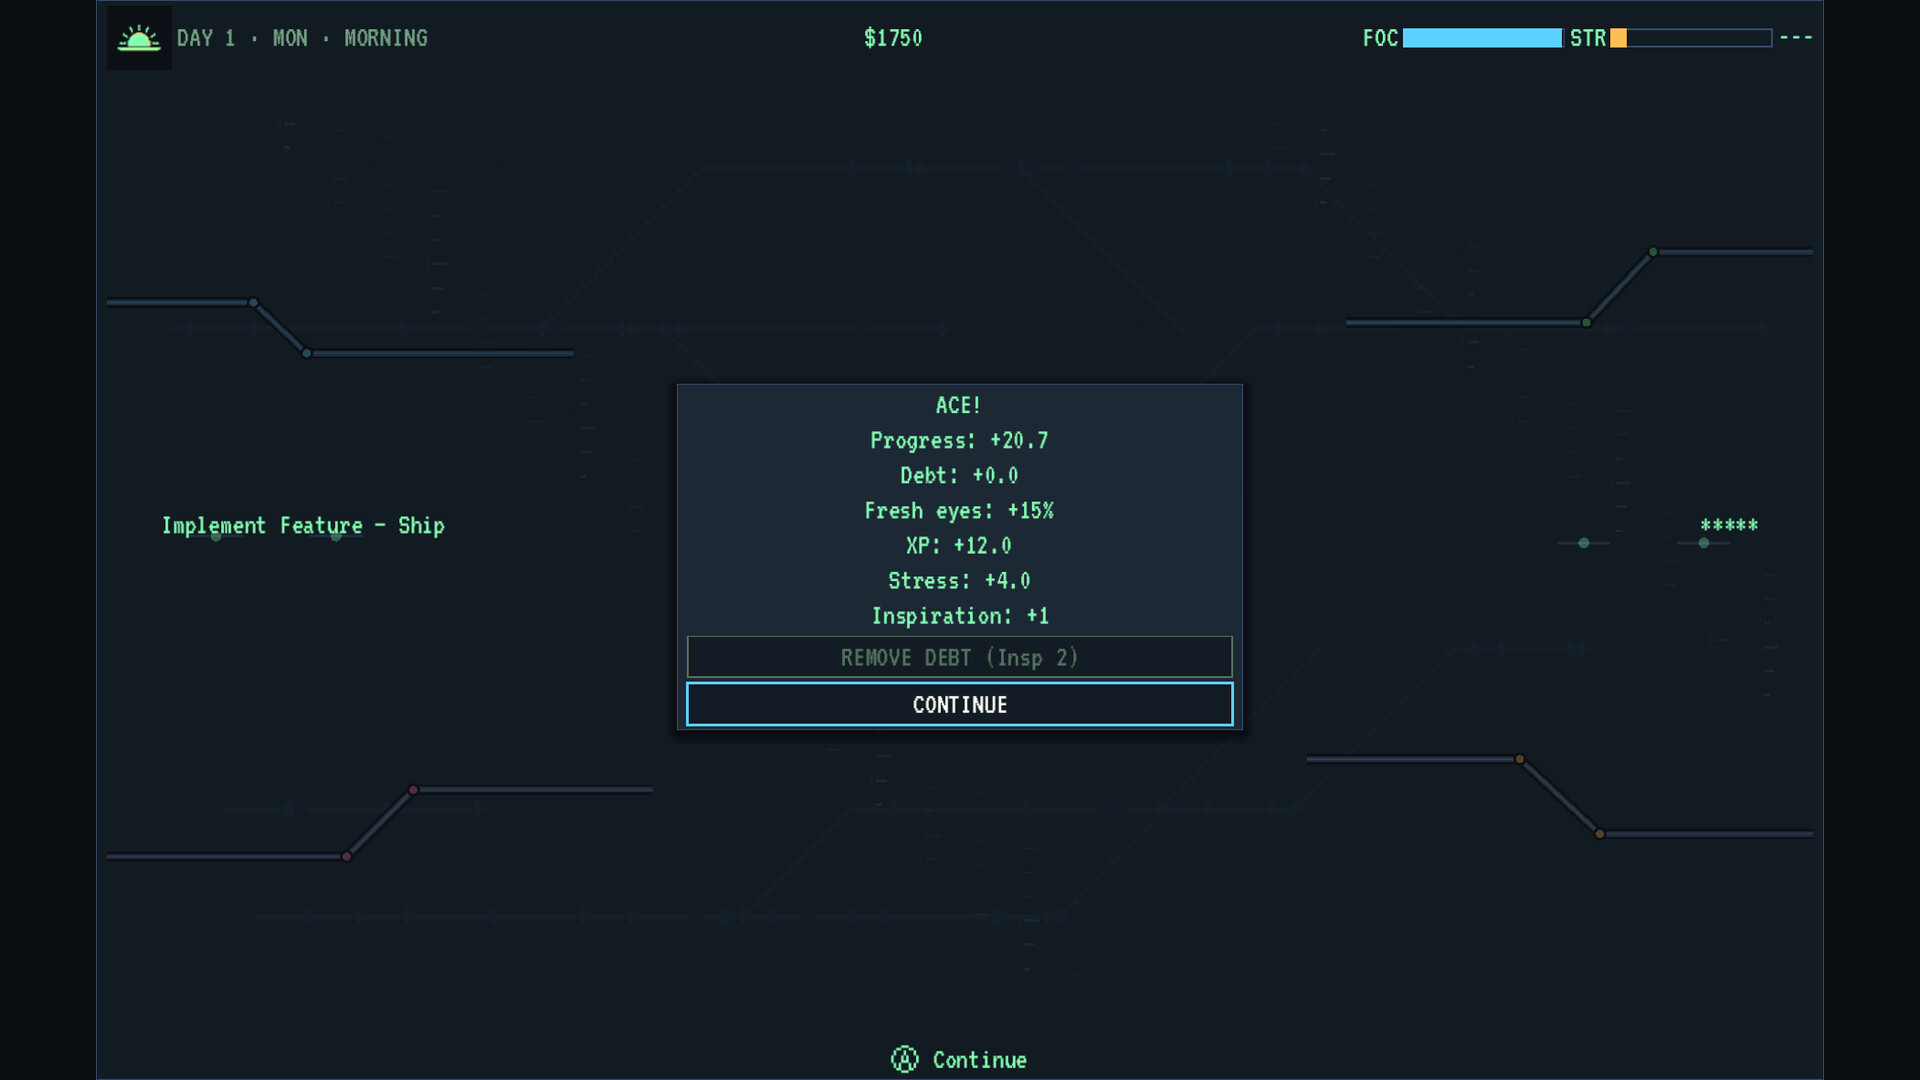1920x1080 pixels.
Task: Click the ***** rating text
Action: pos(1729,525)
